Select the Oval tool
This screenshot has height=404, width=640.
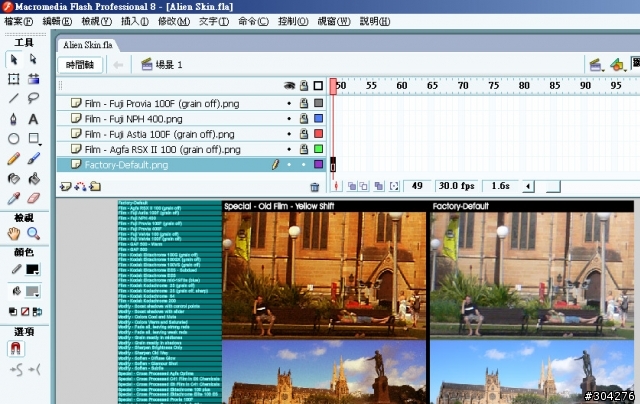point(14,139)
